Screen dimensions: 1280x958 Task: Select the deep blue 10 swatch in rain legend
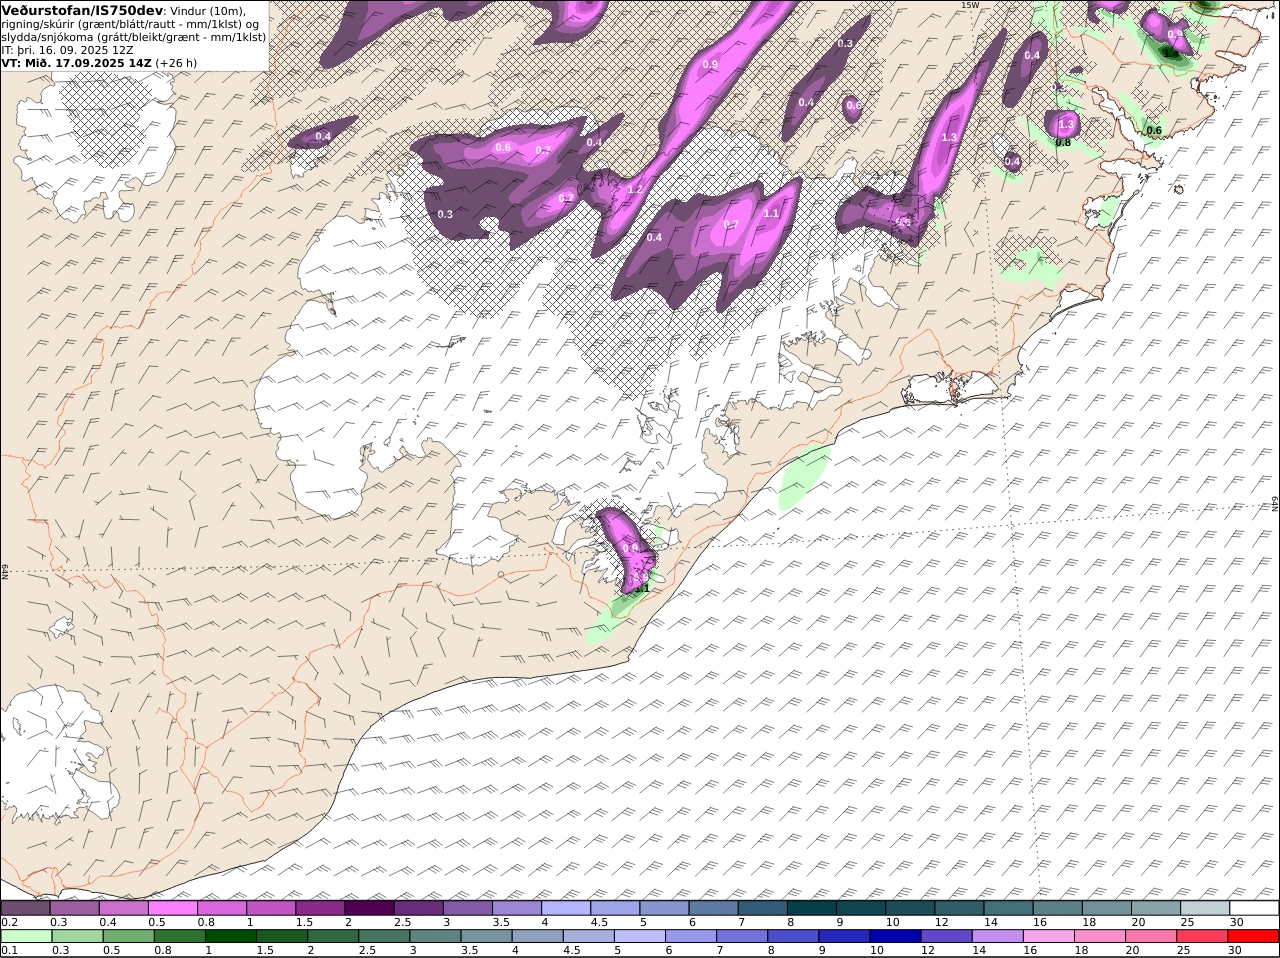(896, 937)
